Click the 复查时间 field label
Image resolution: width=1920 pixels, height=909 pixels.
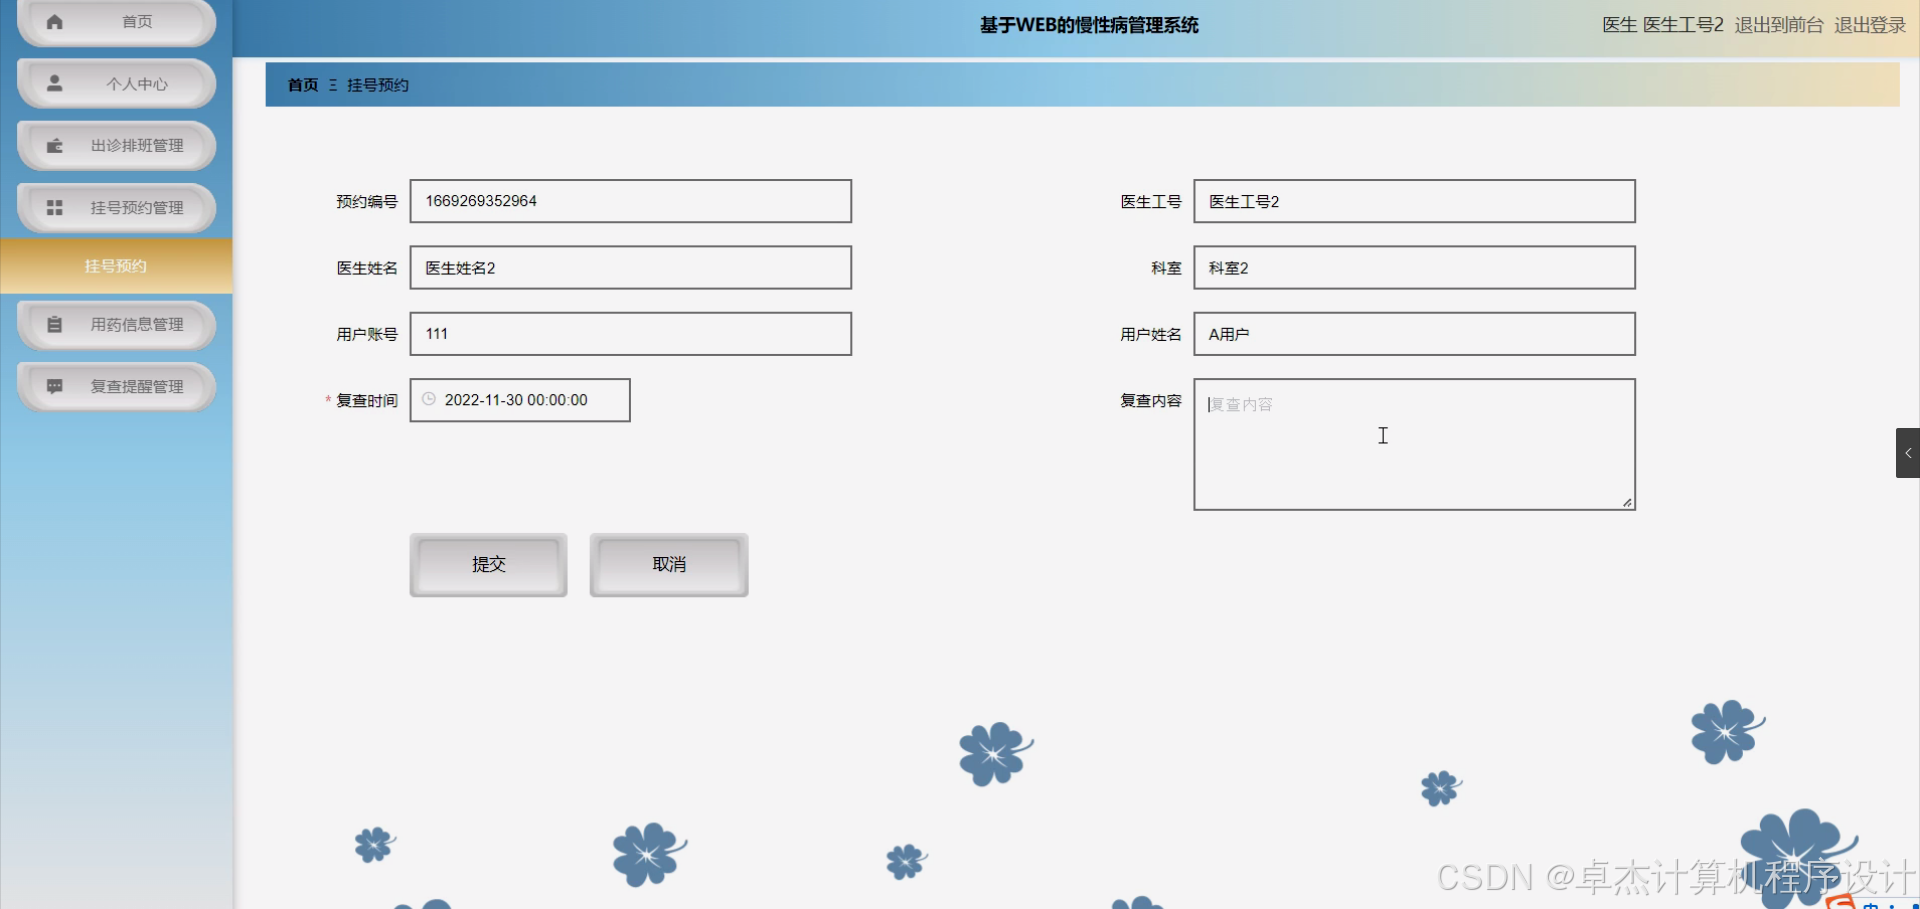coord(367,400)
